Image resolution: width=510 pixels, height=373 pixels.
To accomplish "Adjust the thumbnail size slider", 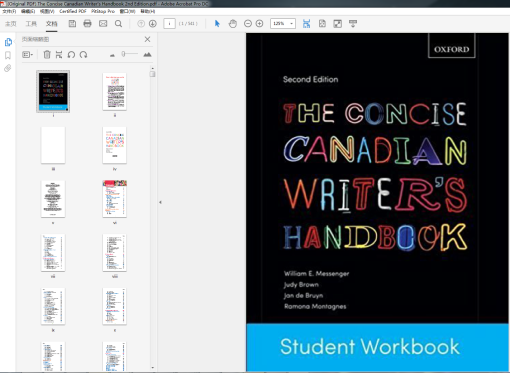I will pos(129,54).
